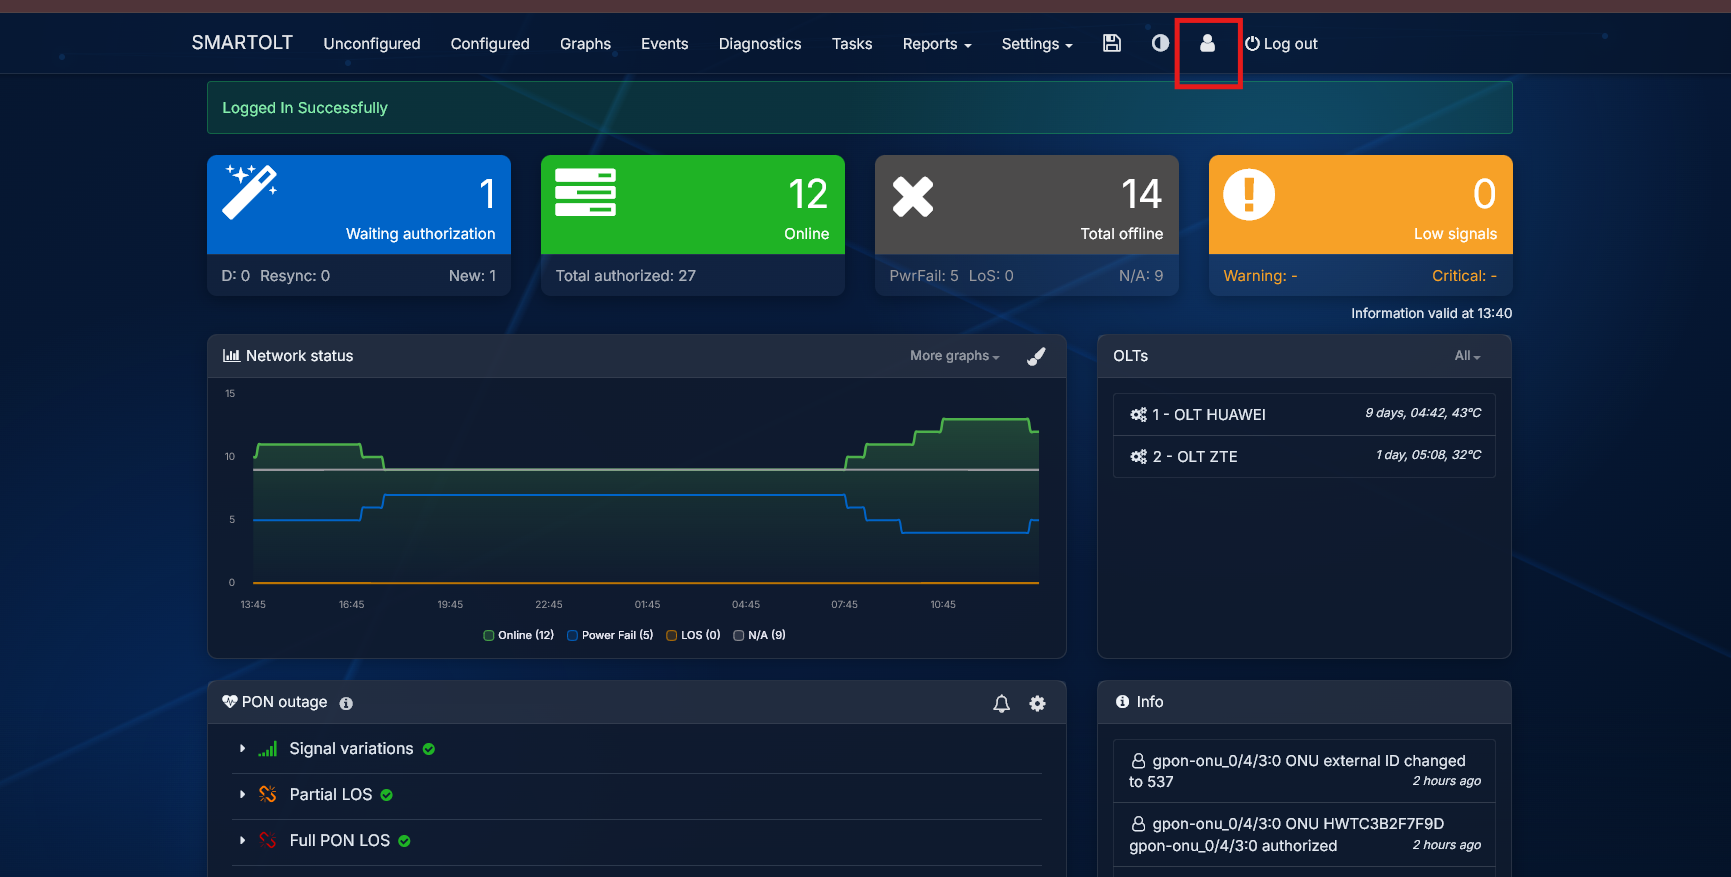Click the green Online server stack icon
Viewport: 1731px width, 877px height.
[x=585, y=192]
